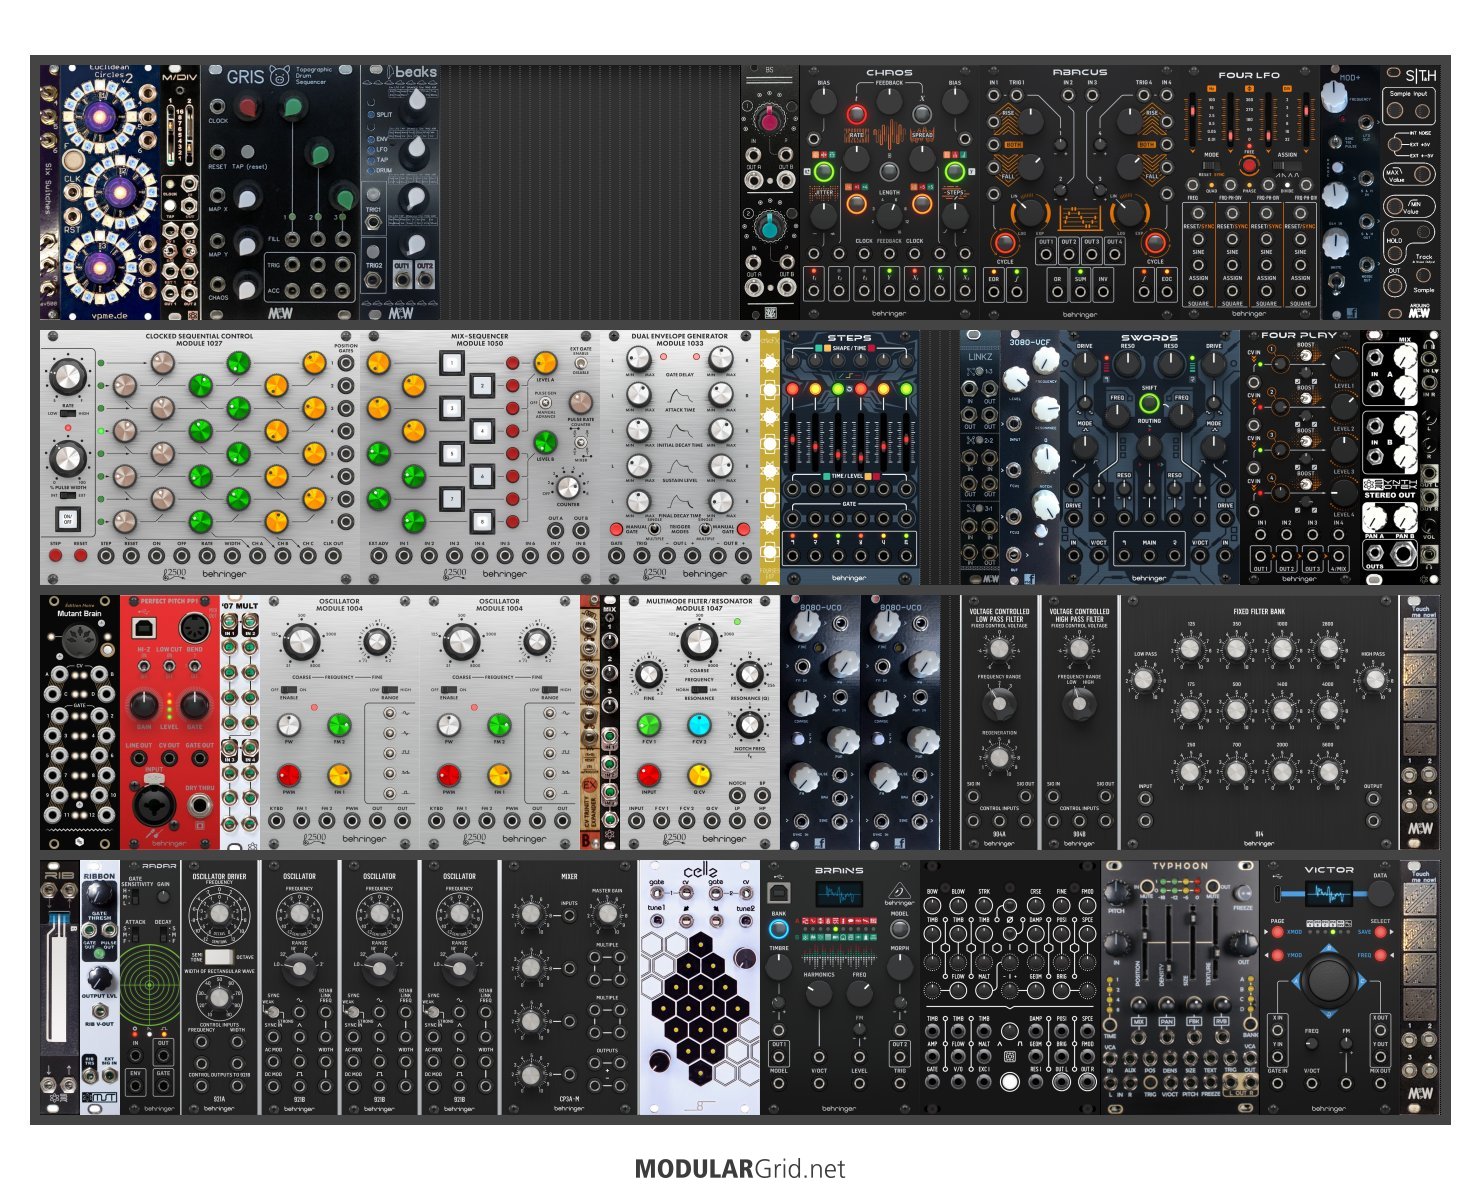
Task: Select Dual Envelope Generator Module 1033
Action: [x=680, y=457]
